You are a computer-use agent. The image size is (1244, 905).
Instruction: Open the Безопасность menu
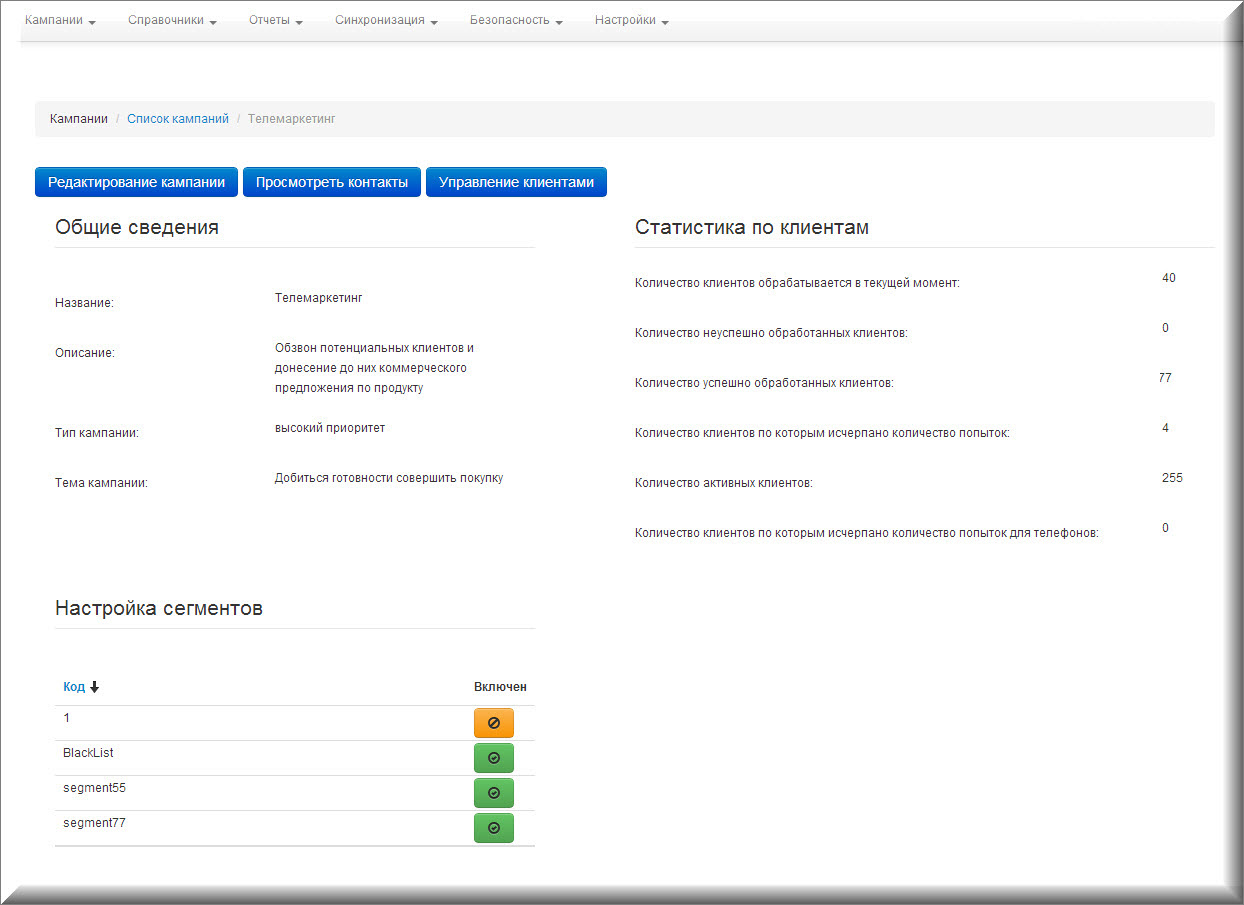pyautogui.click(x=516, y=20)
